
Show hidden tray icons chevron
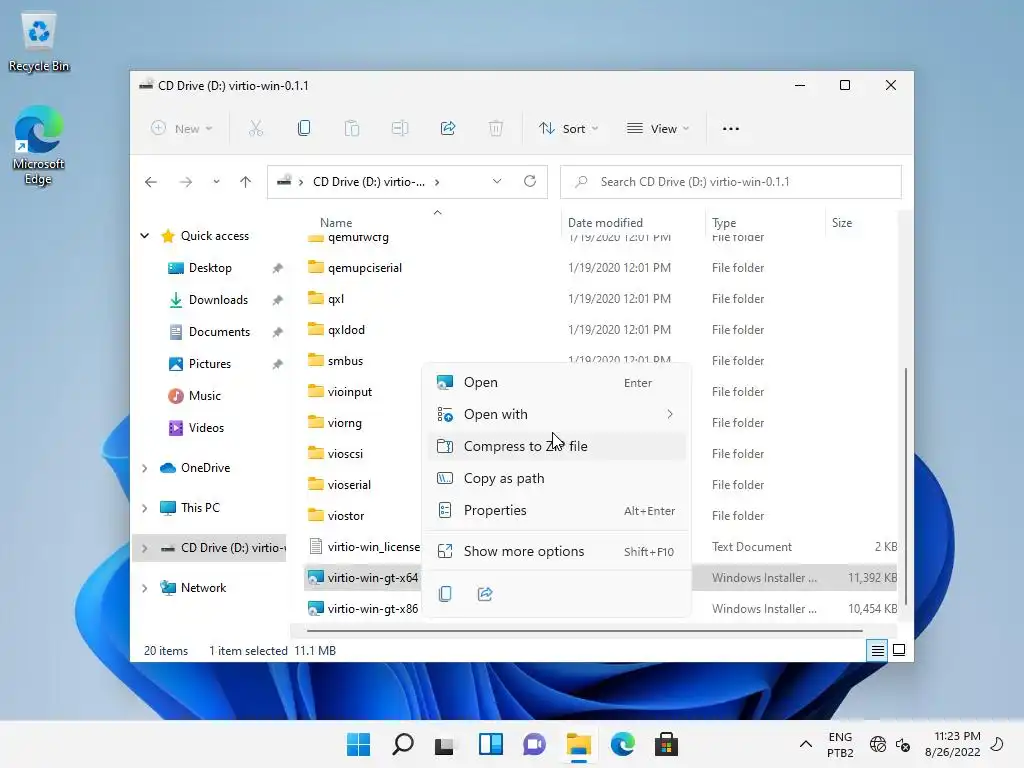point(806,744)
